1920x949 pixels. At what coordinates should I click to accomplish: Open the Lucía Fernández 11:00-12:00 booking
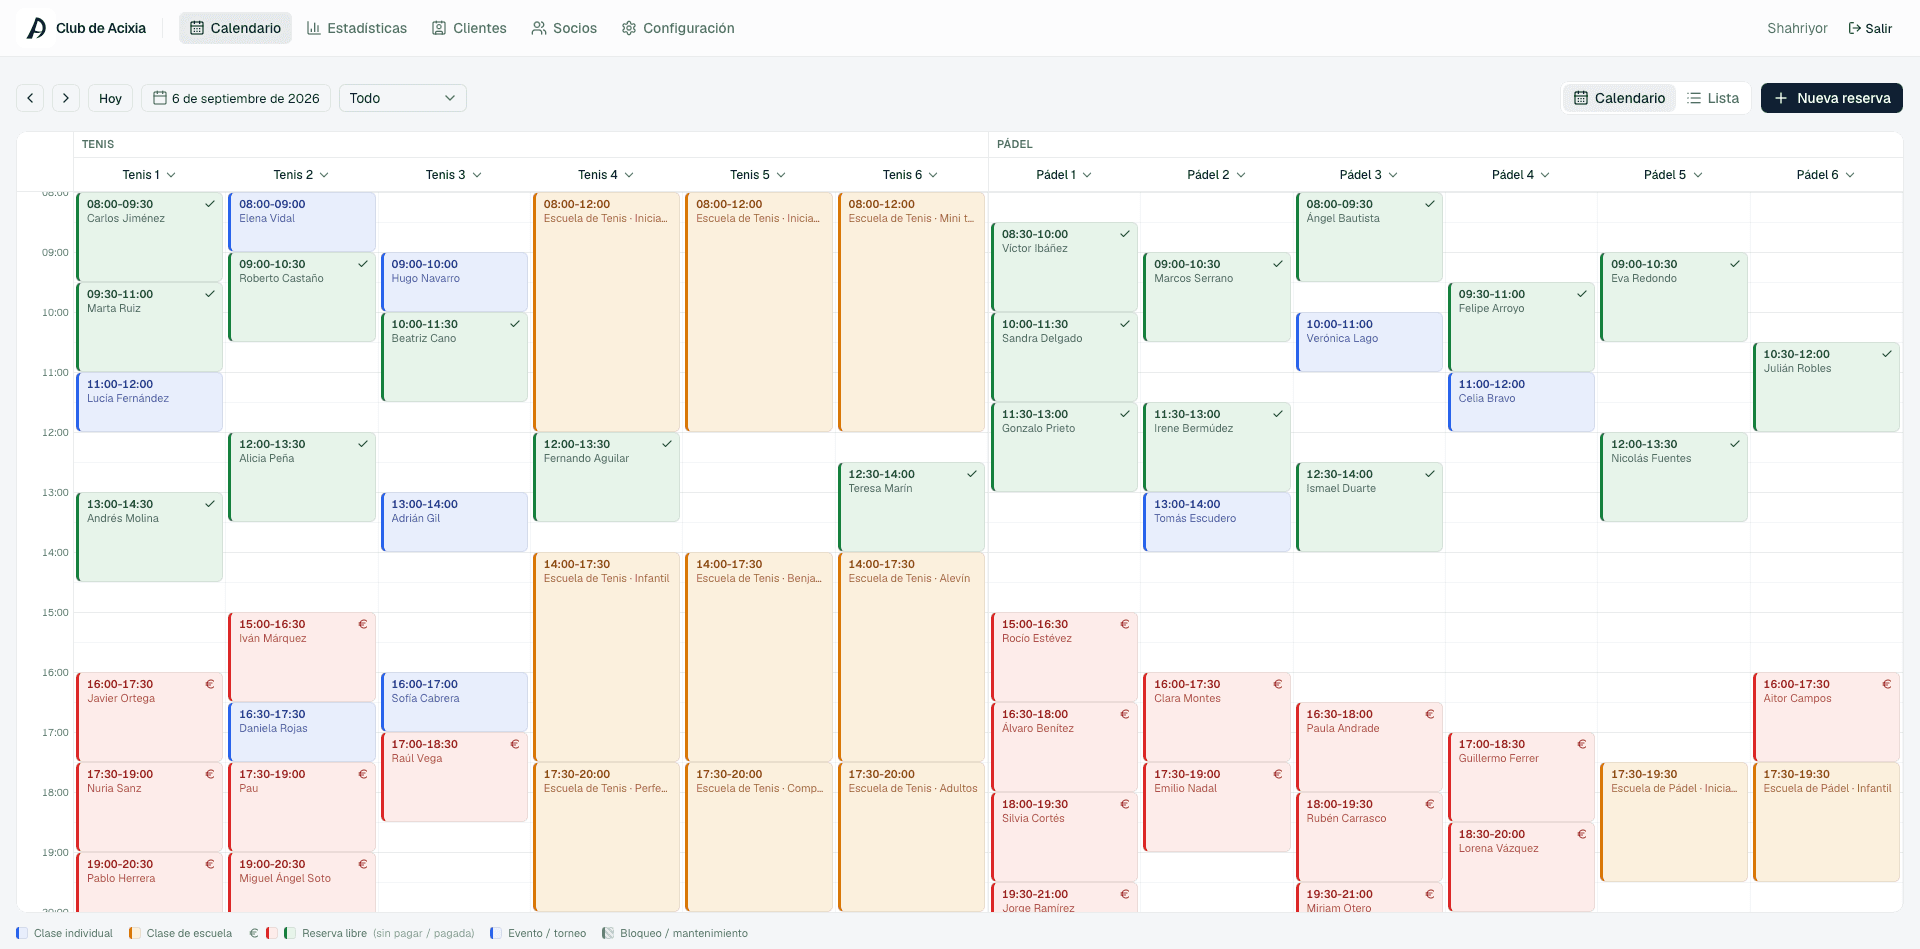[149, 402]
